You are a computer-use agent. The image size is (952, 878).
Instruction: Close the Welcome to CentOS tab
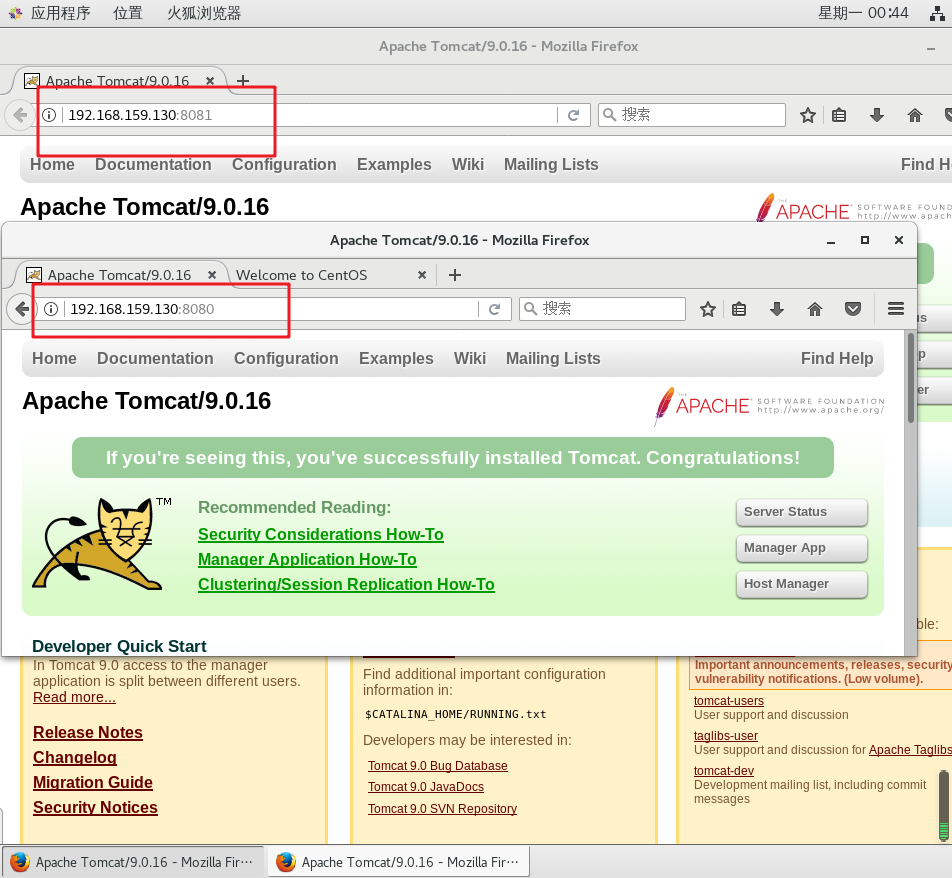pyautogui.click(x=422, y=275)
